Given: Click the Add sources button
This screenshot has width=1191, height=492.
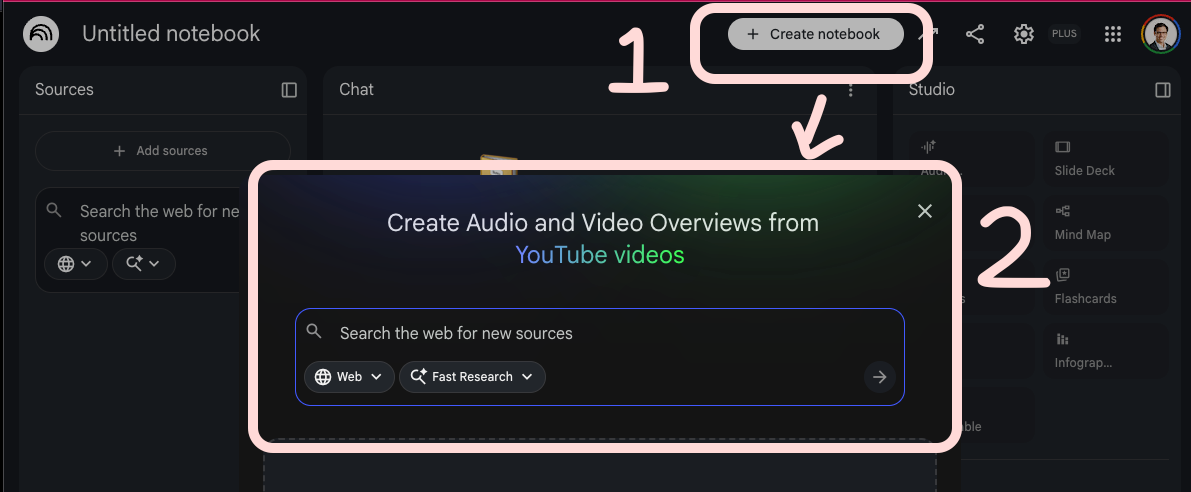Looking at the screenshot, I should 163,150.
